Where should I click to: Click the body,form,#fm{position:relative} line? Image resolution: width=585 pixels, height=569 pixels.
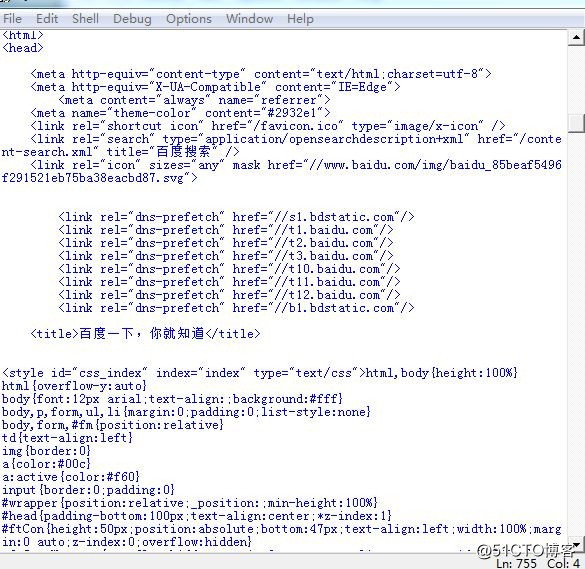click(113, 425)
